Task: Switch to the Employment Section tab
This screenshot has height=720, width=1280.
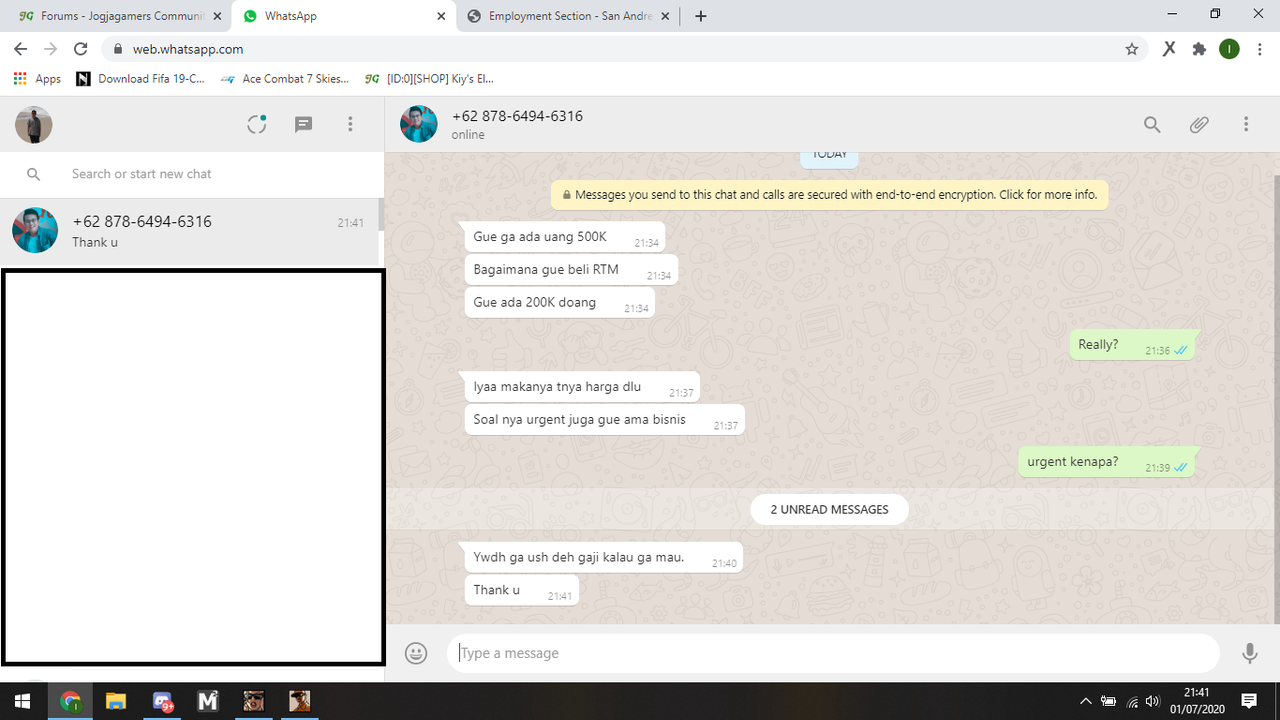Action: [568, 16]
